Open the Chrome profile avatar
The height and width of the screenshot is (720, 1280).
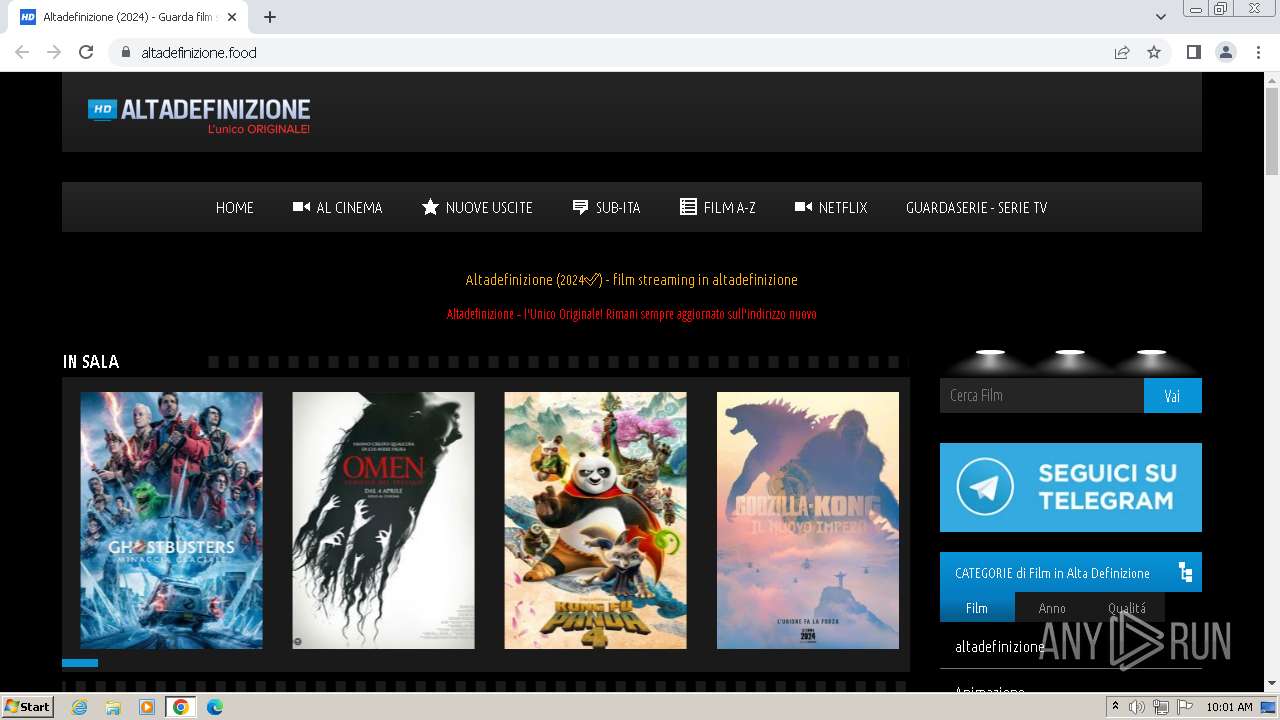click(1226, 52)
